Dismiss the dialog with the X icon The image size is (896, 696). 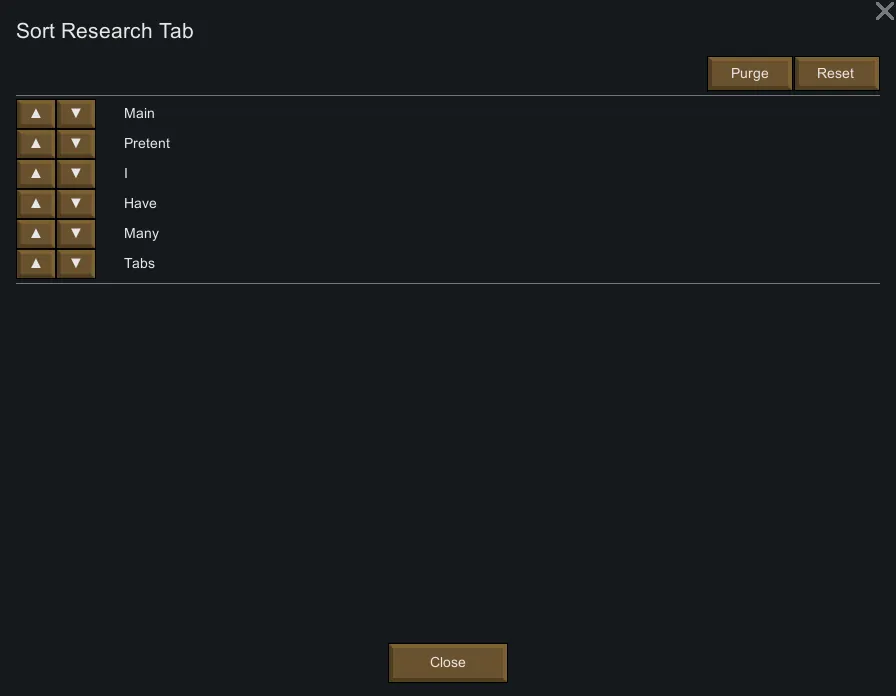[884, 12]
